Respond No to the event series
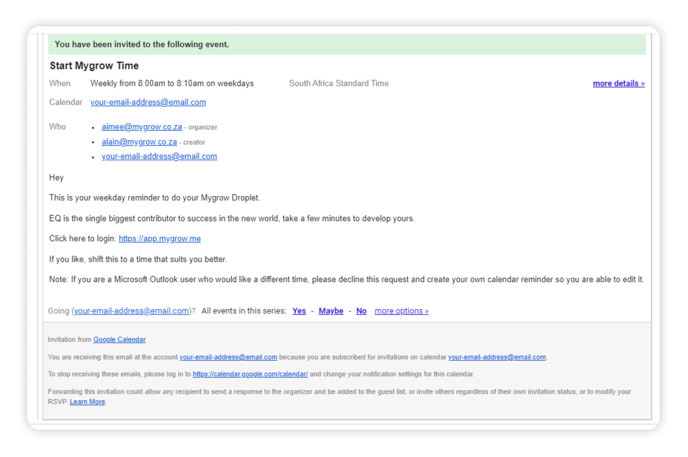This screenshot has height=457, width=688. click(x=361, y=311)
